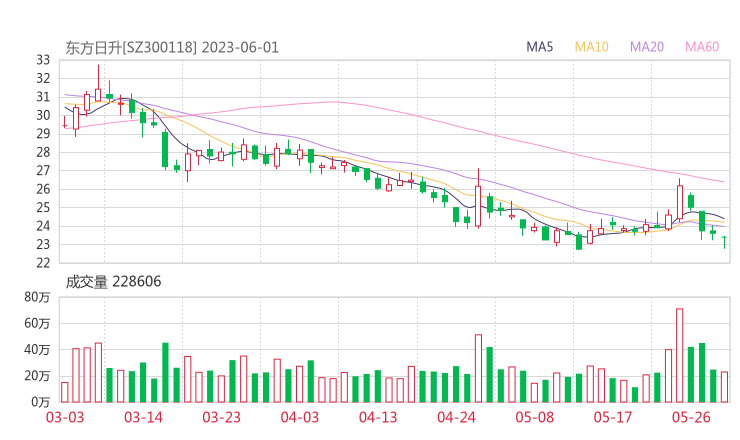This screenshot has height=440, width=740.
Task: Click the 20万 volume axis label
Action: coord(37,376)
